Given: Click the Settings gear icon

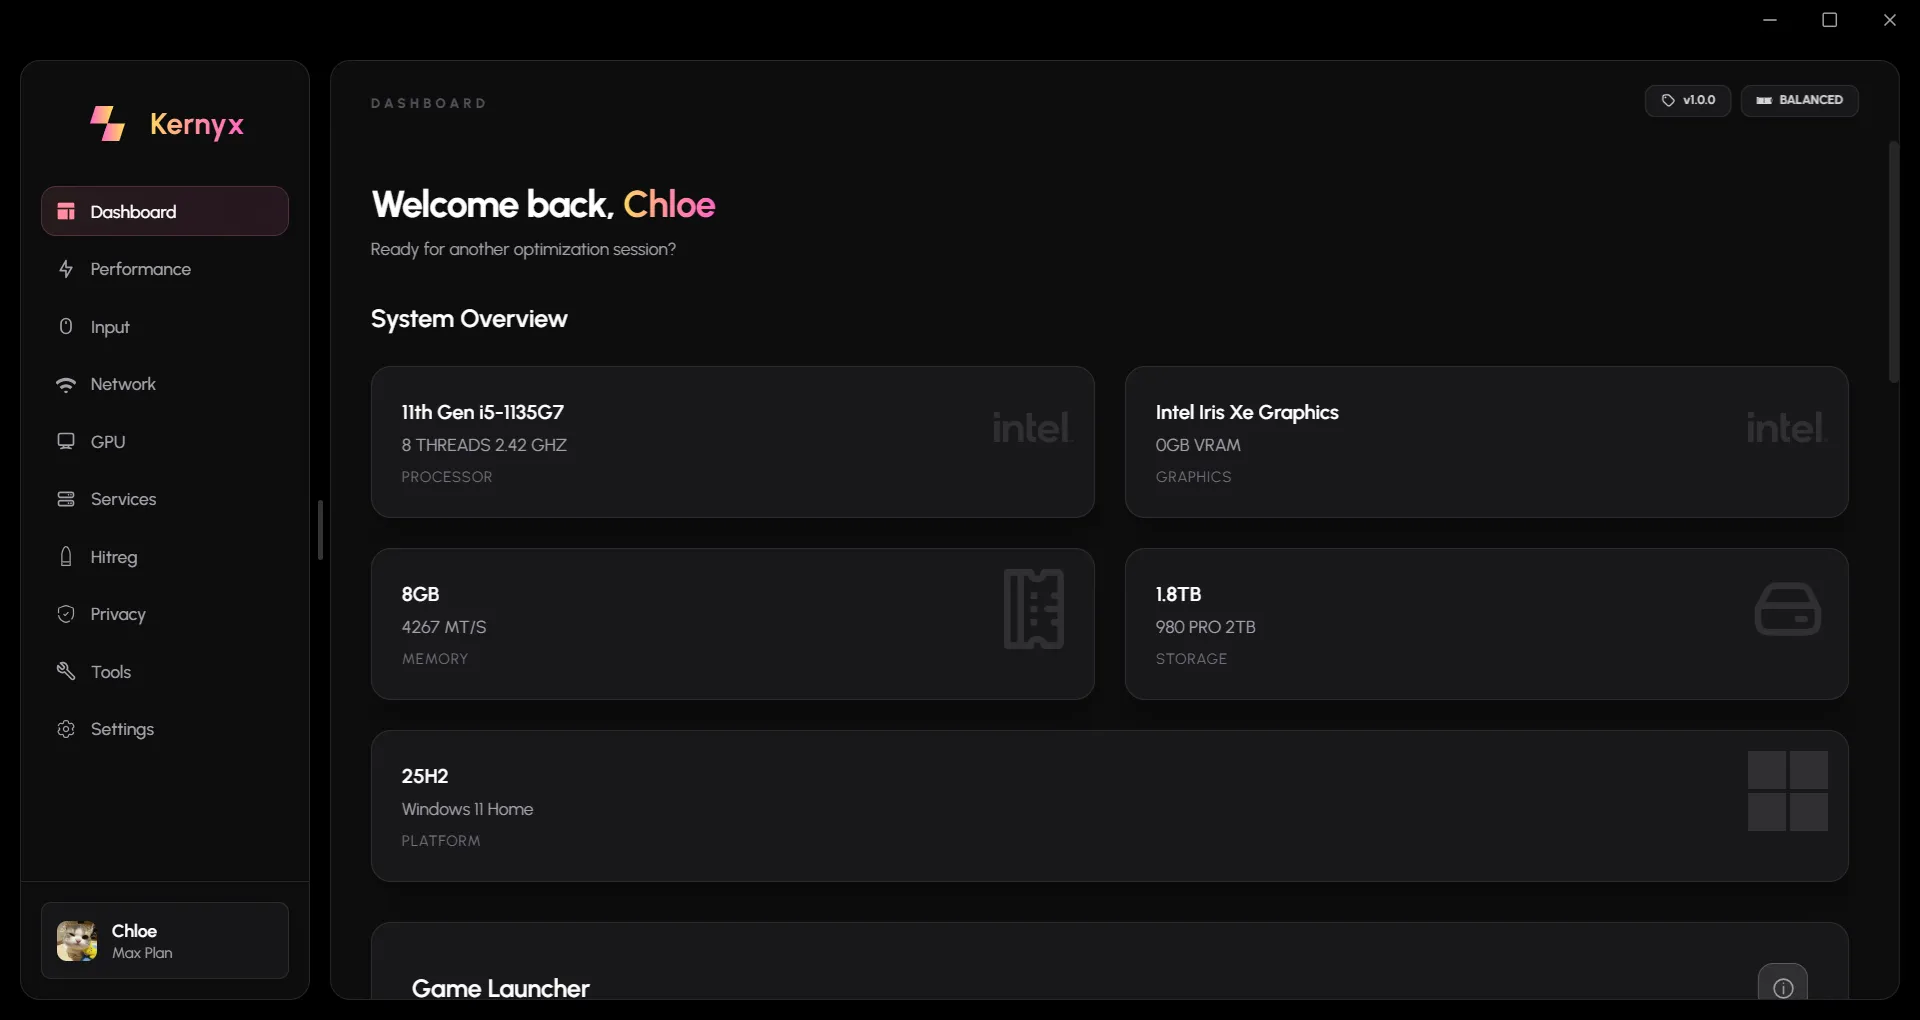Looking at the screenshot, I should pos(66,729).
